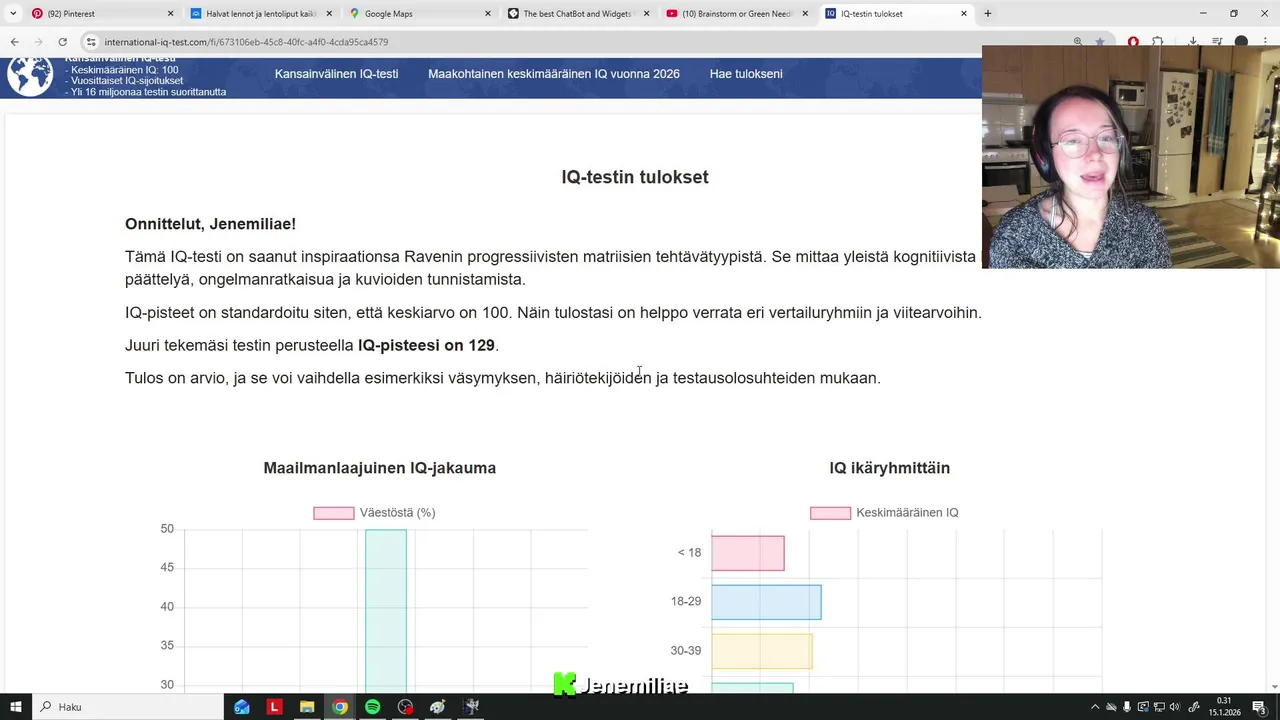The width and height of the screenshot is (1280, 720).
Task: Switch to the Halvat lennot ja lentoliput tab
Action: [260, 14]
